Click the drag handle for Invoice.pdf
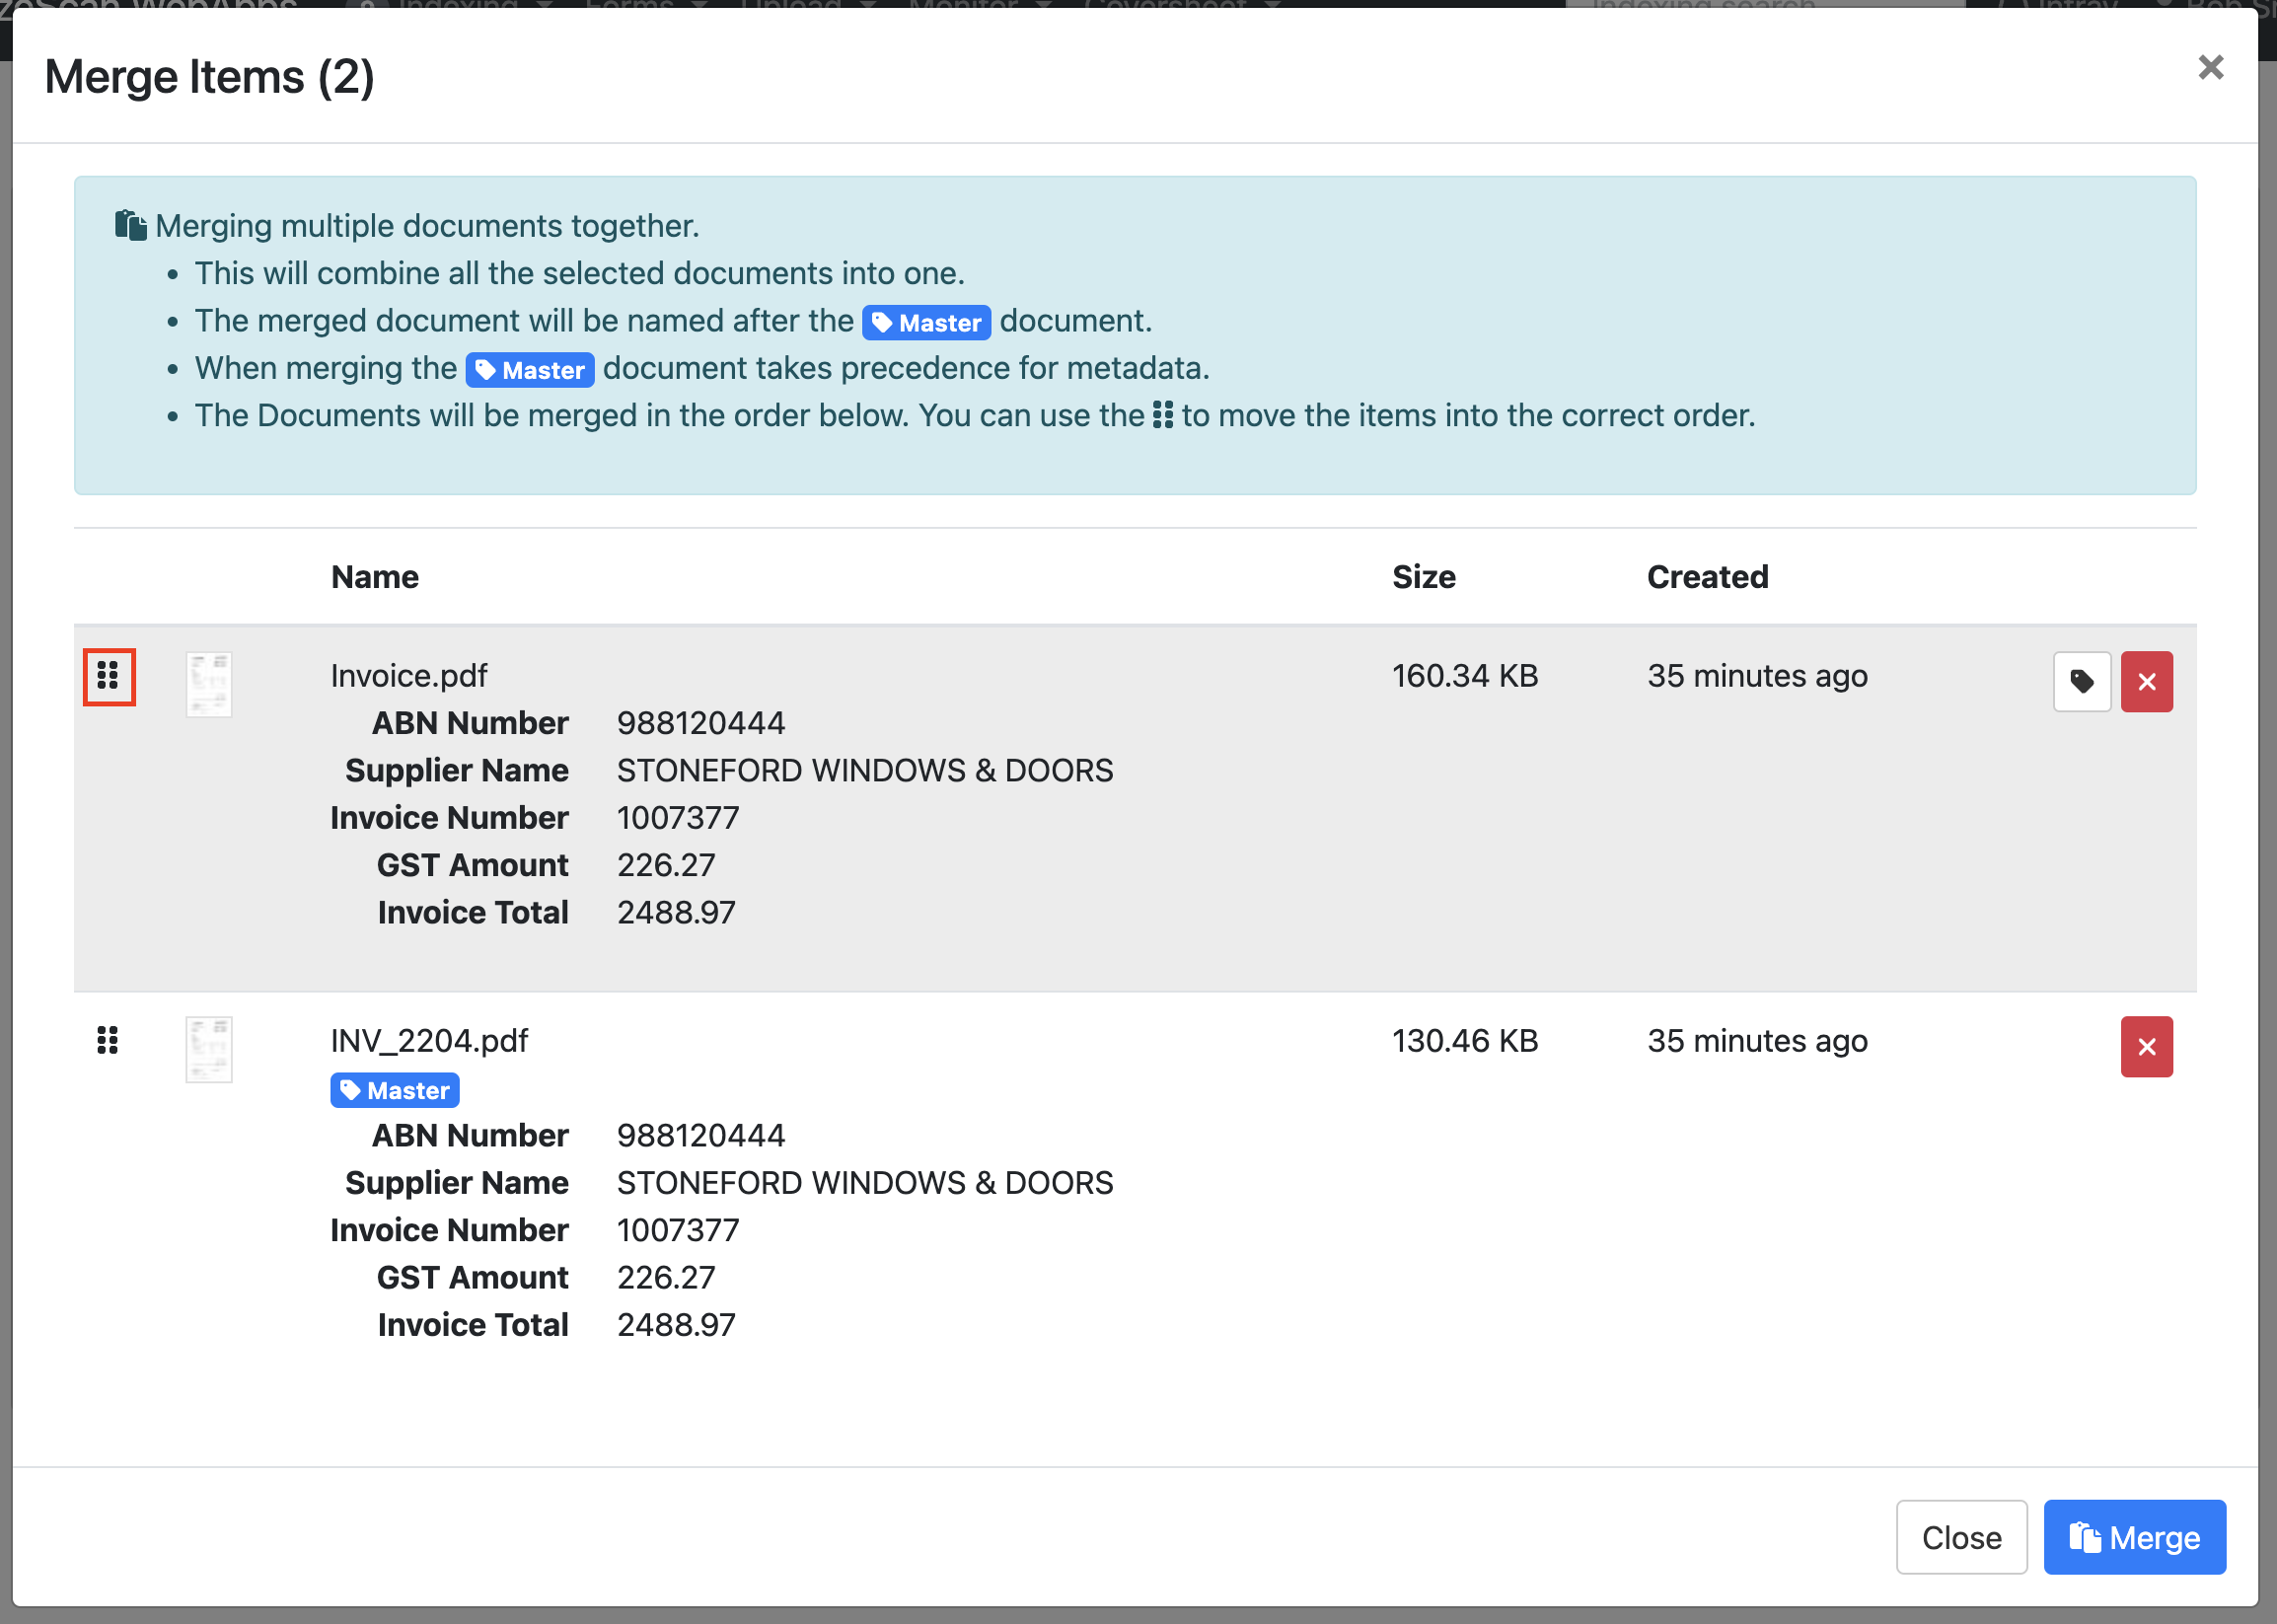Viewport: 2277px width, 1624px height. (x=108, y=677)
